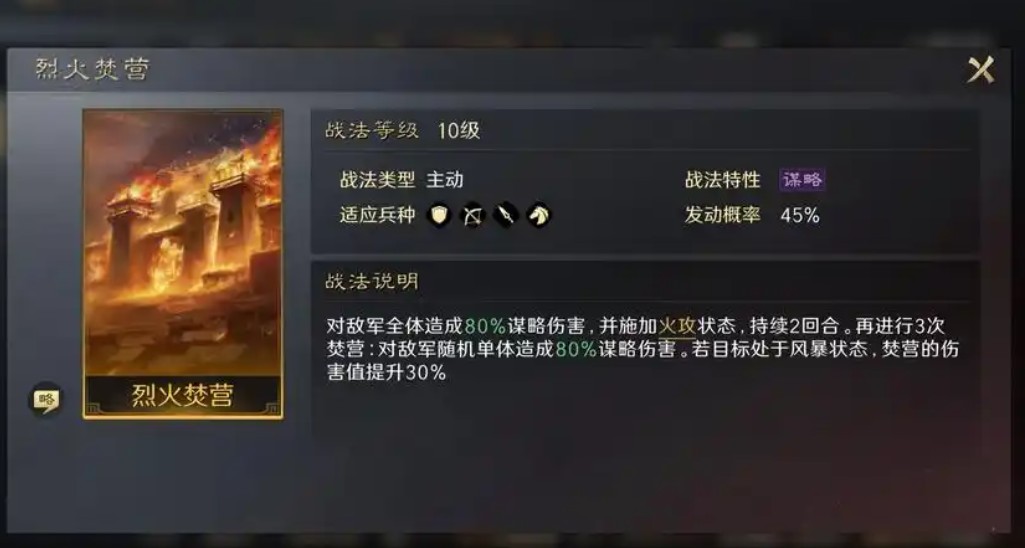Close the 烈火焚营 skill dialog
Screen dimensions: 1025x548
pyautogui.click(x=981, y=69)
